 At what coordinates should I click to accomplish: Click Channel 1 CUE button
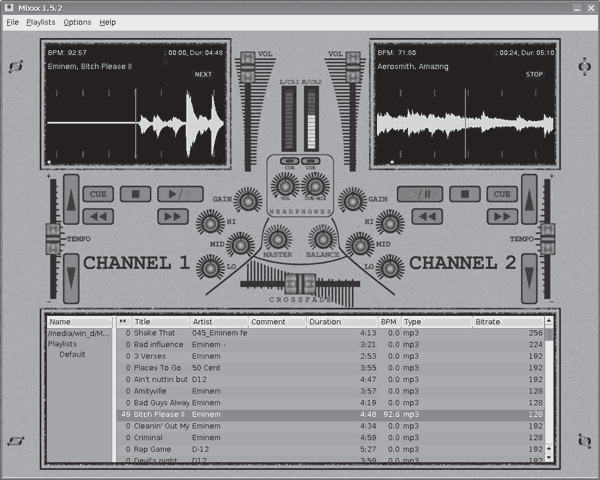coord(97,194)
